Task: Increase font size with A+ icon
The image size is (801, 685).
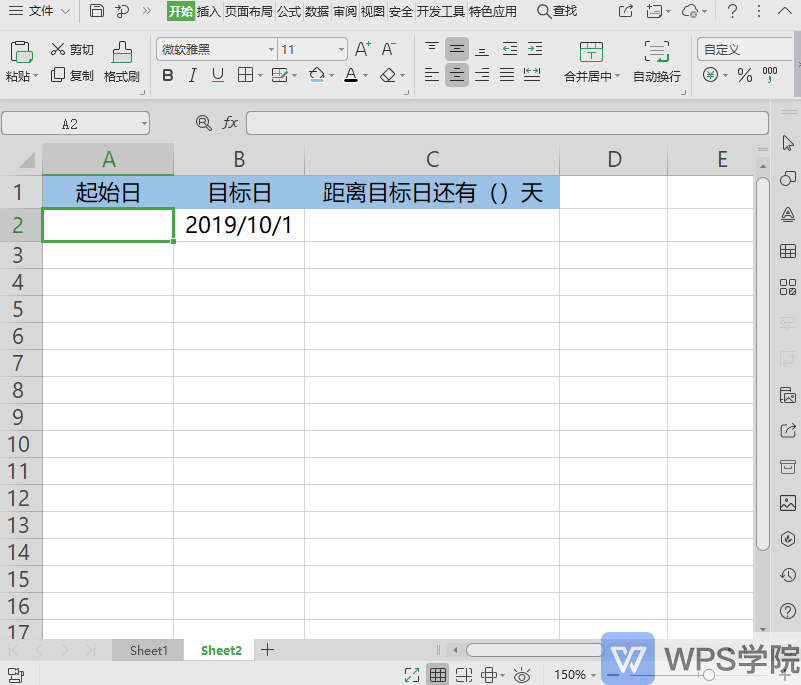Action: tap(363, 50)
